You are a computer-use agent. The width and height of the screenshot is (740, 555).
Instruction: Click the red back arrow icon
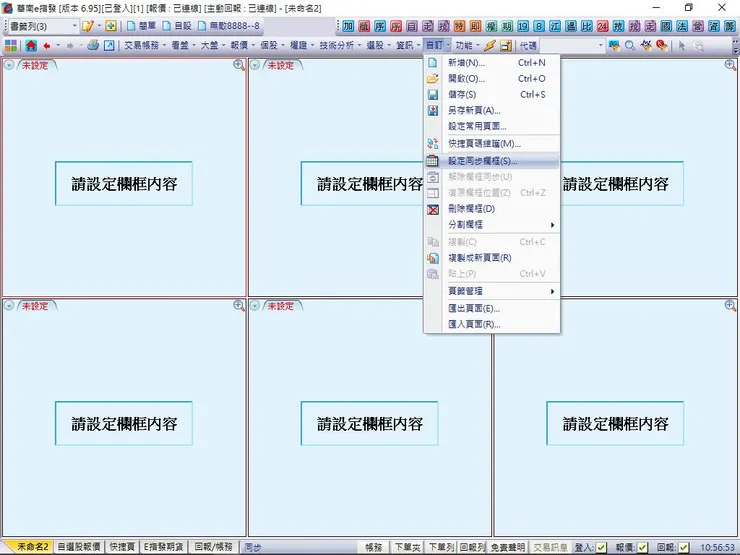tap(47, 46)
